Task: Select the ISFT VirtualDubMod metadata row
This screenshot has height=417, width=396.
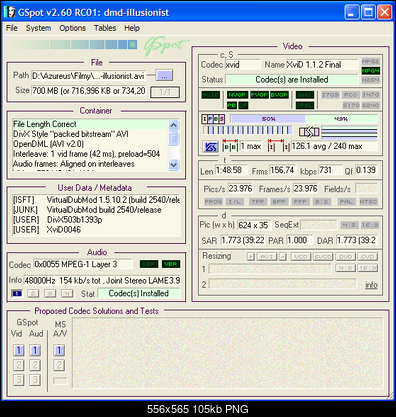Action: click(x=96, y=200)
